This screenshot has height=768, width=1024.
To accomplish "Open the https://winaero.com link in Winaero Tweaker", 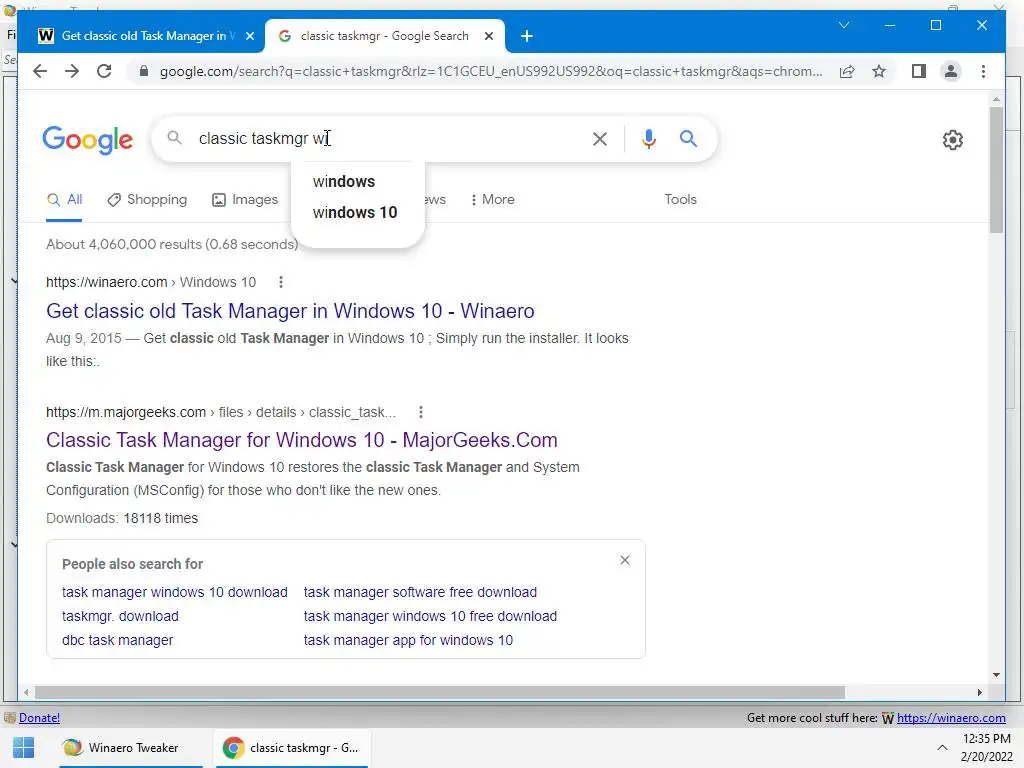I will point(951,718).
